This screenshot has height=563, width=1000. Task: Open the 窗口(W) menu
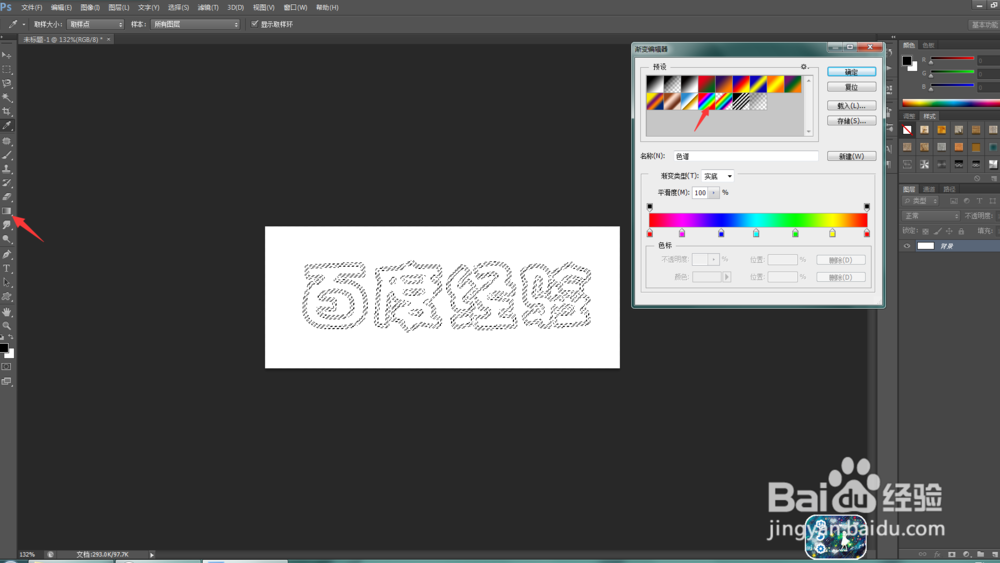[x=295, y=8]
